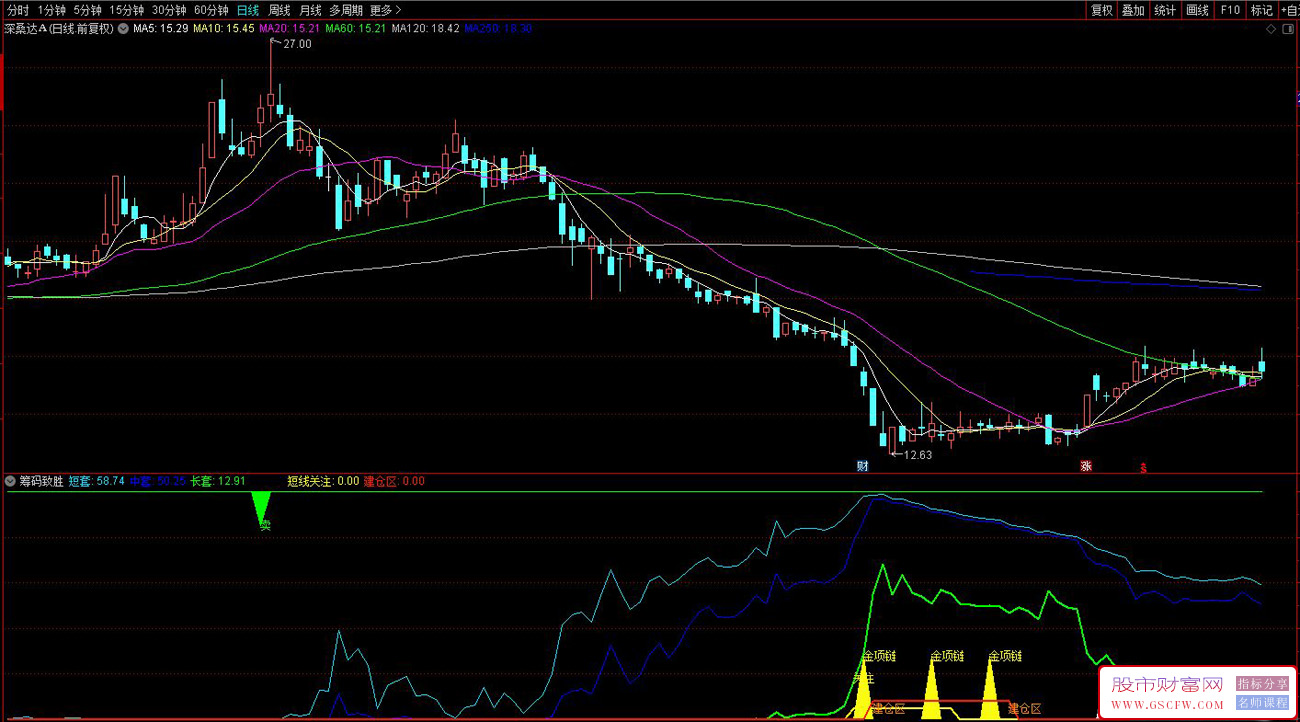Click the 财 marker below the candlesticks
This screenshot has width=1300, height=722.
(862, 466)
